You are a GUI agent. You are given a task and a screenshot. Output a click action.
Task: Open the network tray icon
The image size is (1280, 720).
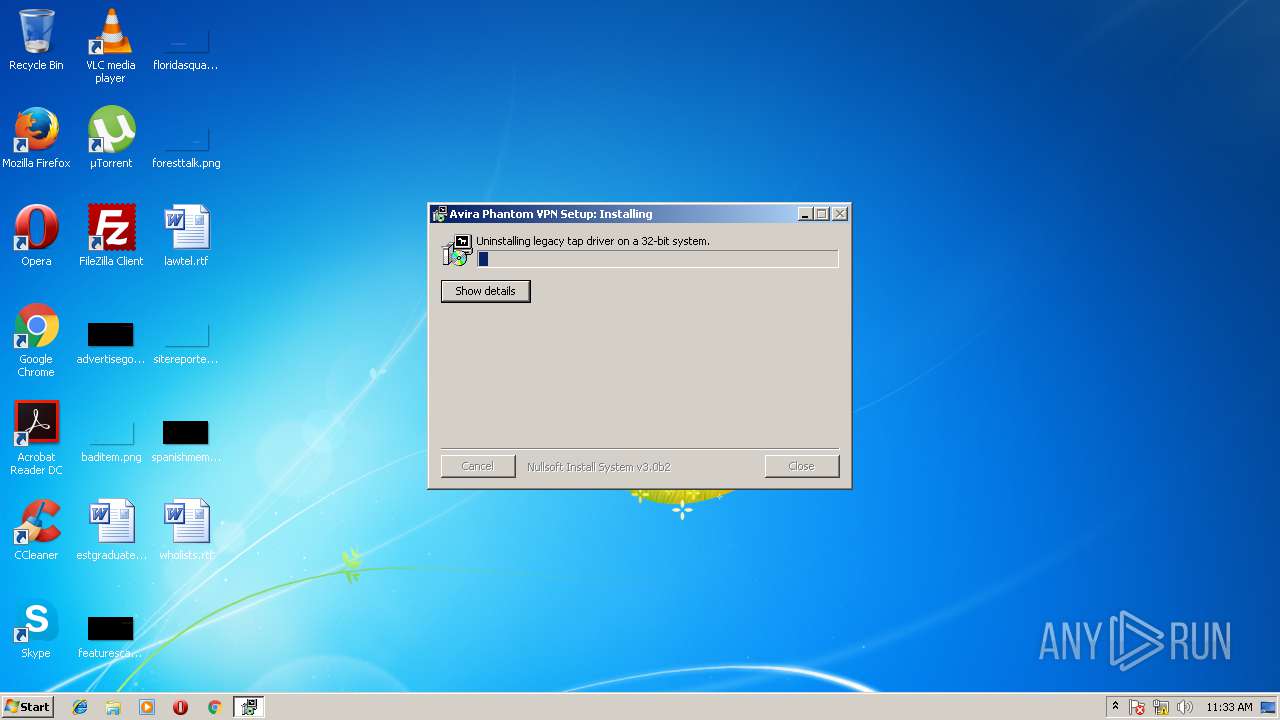pyautogui.click(x=1161, y=707)
